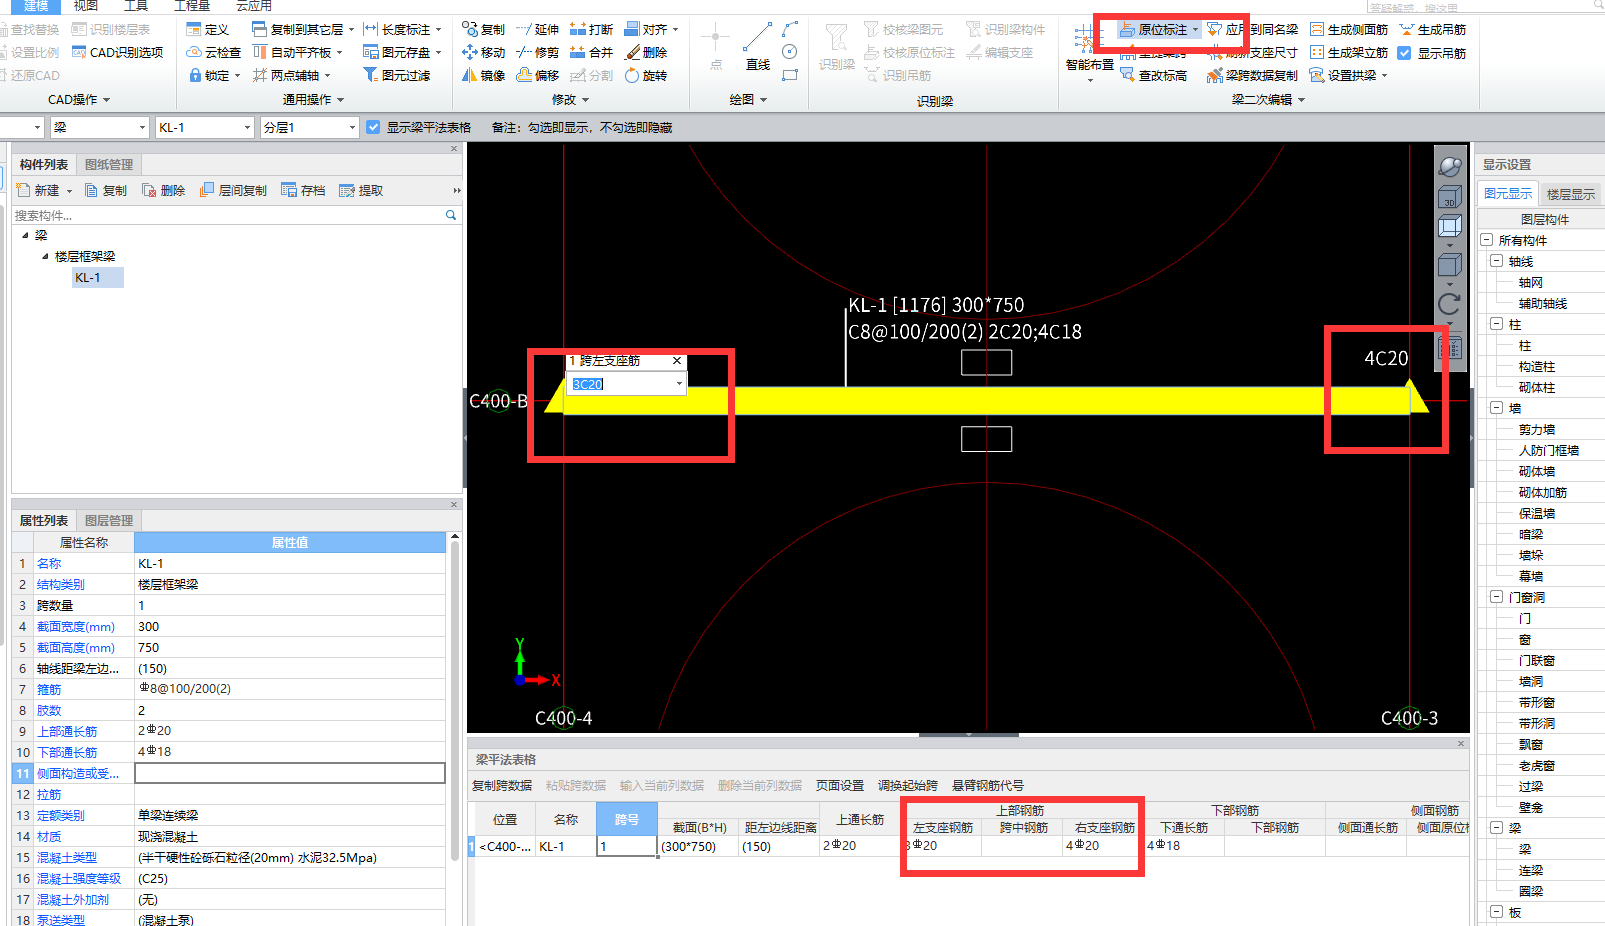This screenshot has height=926, width=1605.
Task: Select the 延伸 extend tool
Action: pos(537,29)
